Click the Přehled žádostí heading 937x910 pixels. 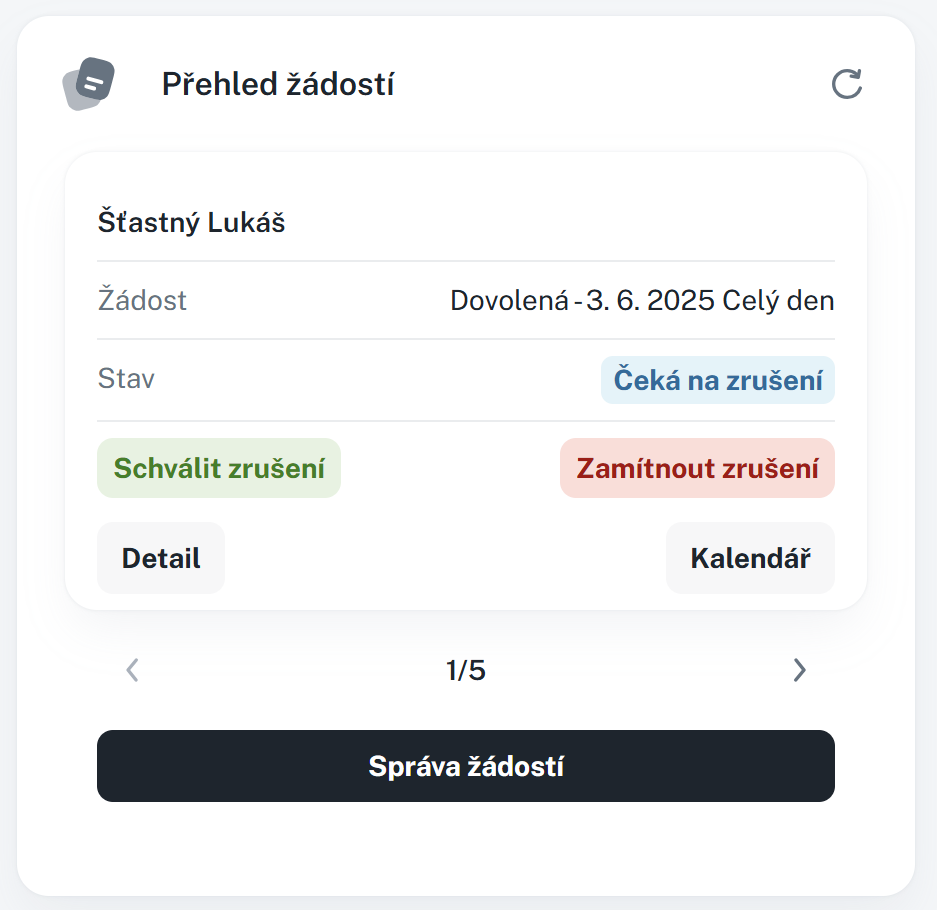click(278, 85)
